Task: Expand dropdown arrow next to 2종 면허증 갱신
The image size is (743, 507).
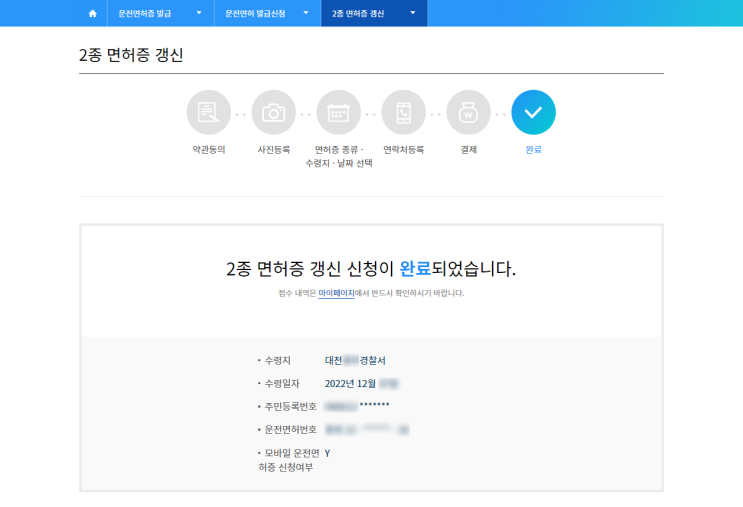Action: 413,13
